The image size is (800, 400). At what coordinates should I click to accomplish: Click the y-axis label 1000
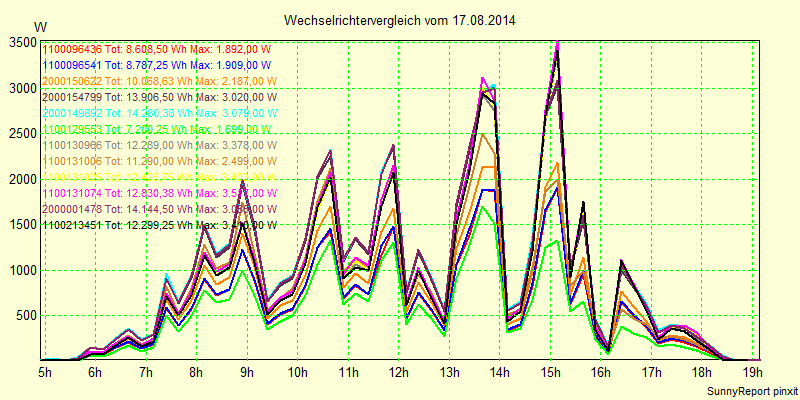pos(23,270)
